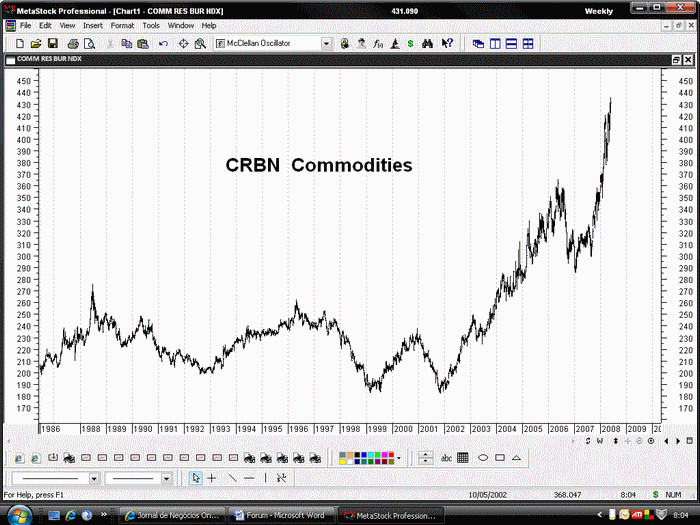Click the ATI tray icon
This screenshot has height=525, width=700.
click(x=637, y=515)
